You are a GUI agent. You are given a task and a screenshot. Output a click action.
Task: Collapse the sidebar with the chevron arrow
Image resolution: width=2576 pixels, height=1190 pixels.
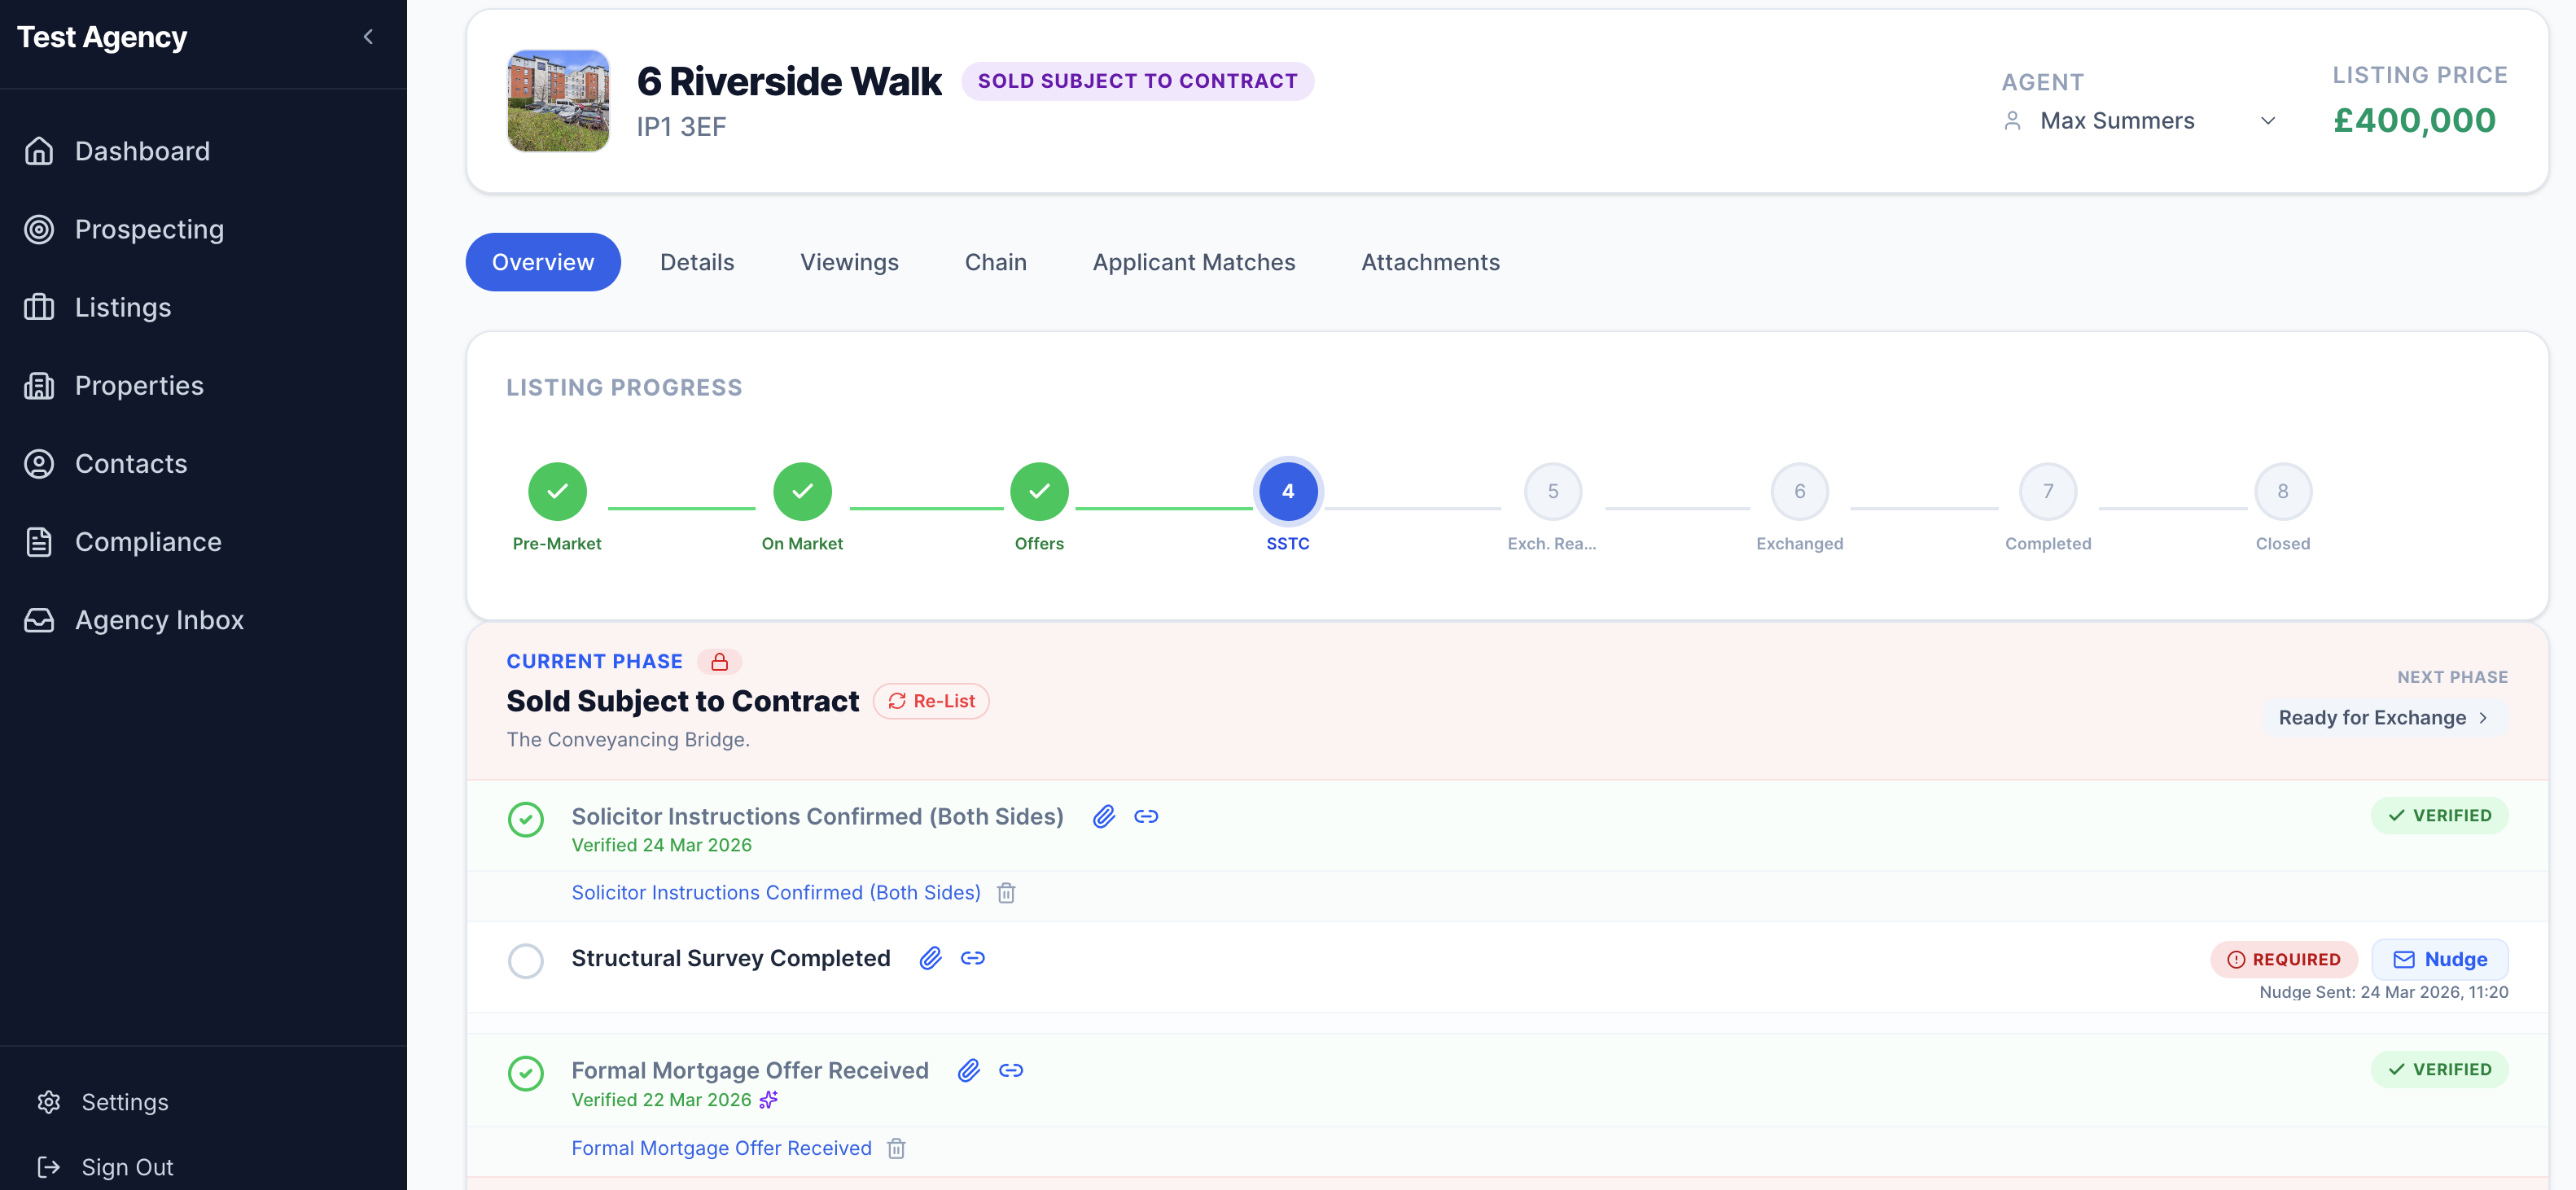coord(368,37)
